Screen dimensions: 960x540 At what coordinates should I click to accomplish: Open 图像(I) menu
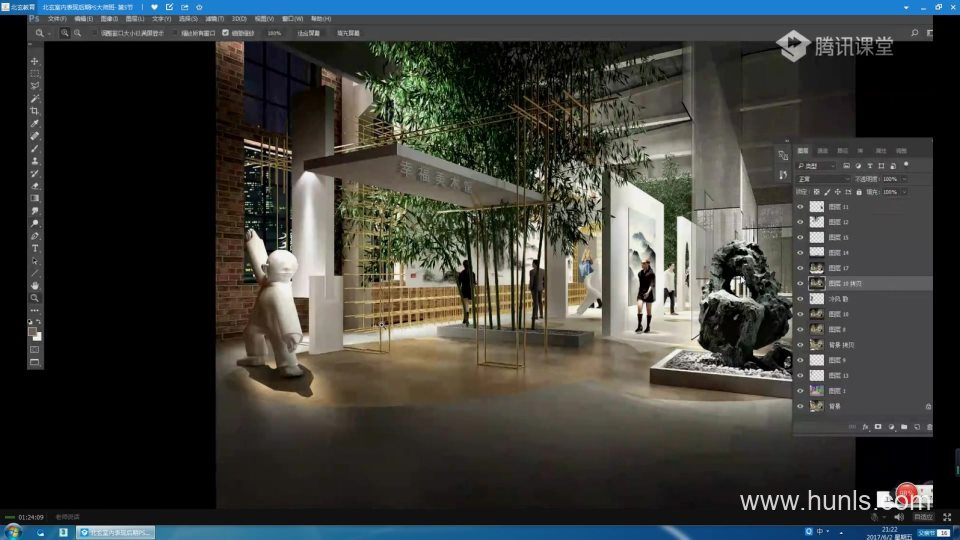pos(109,19)
